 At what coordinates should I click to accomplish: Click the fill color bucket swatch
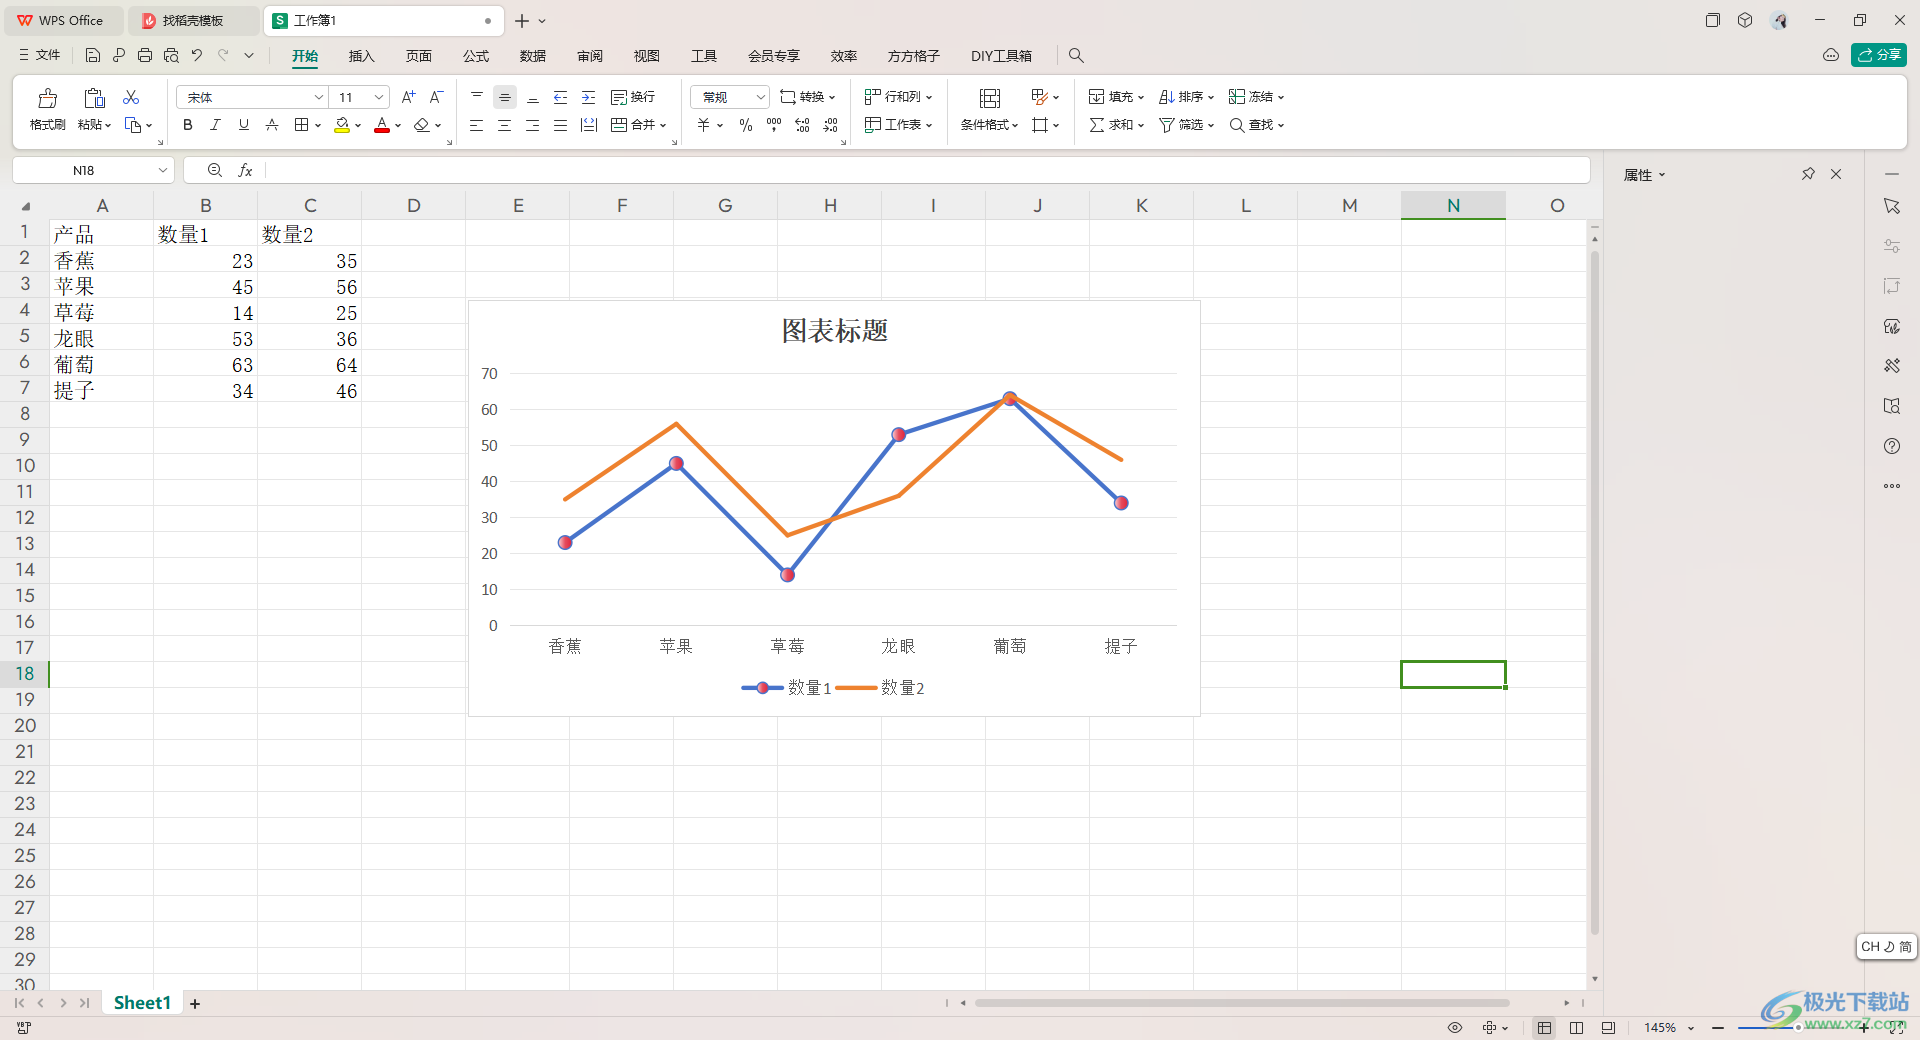click(x=342, y=125)
